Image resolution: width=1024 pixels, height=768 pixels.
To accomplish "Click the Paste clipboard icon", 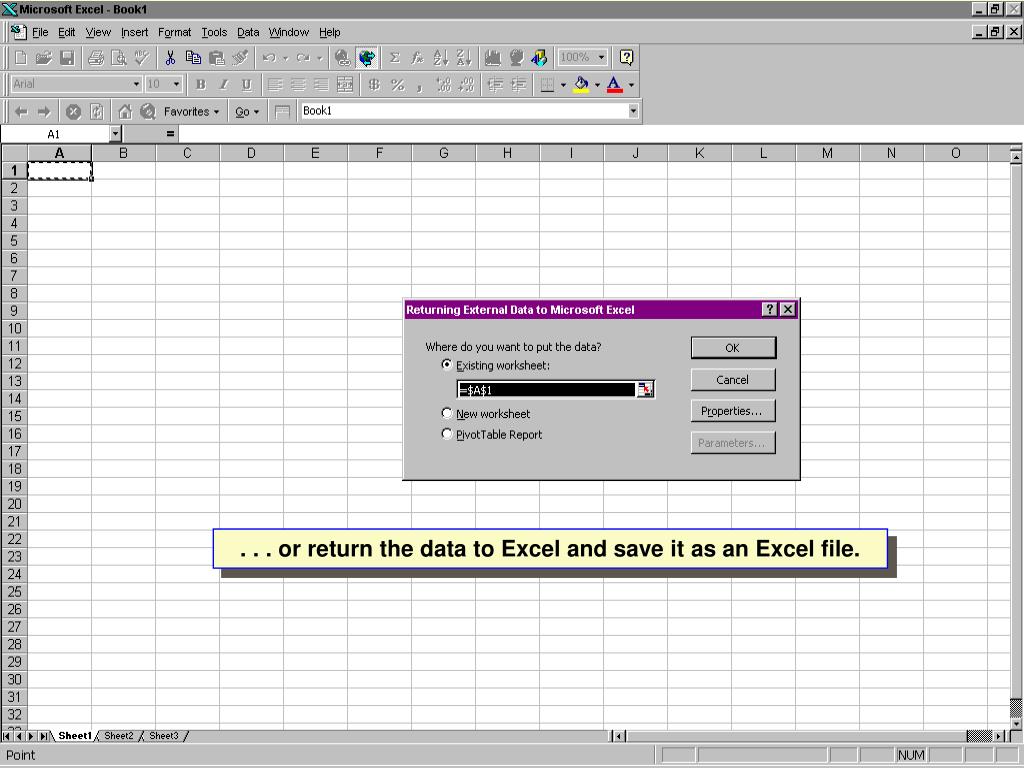I will tap(216, 57).
